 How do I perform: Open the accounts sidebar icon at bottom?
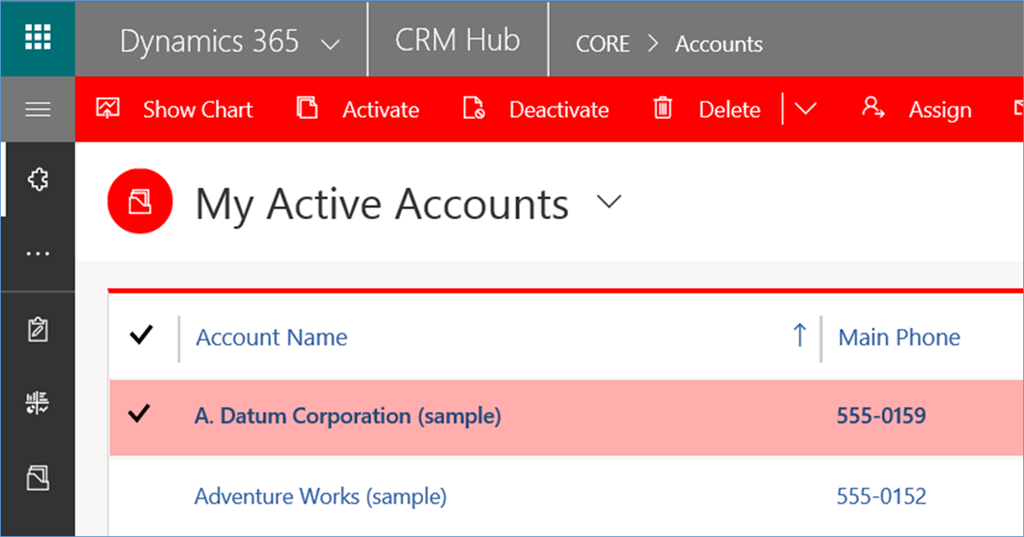point(38,478)
